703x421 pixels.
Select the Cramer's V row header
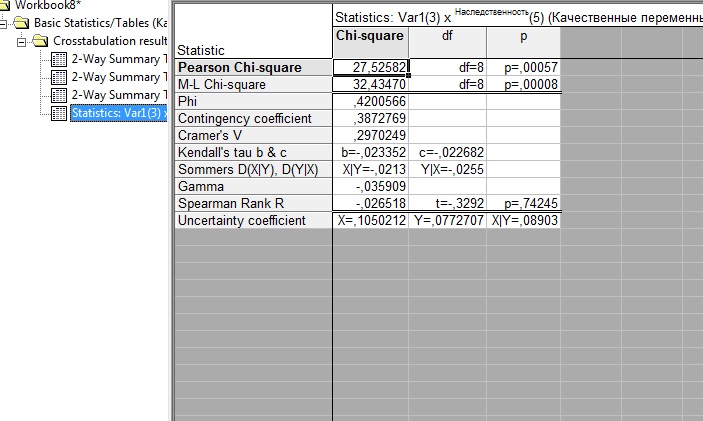(x=254, y=135)
